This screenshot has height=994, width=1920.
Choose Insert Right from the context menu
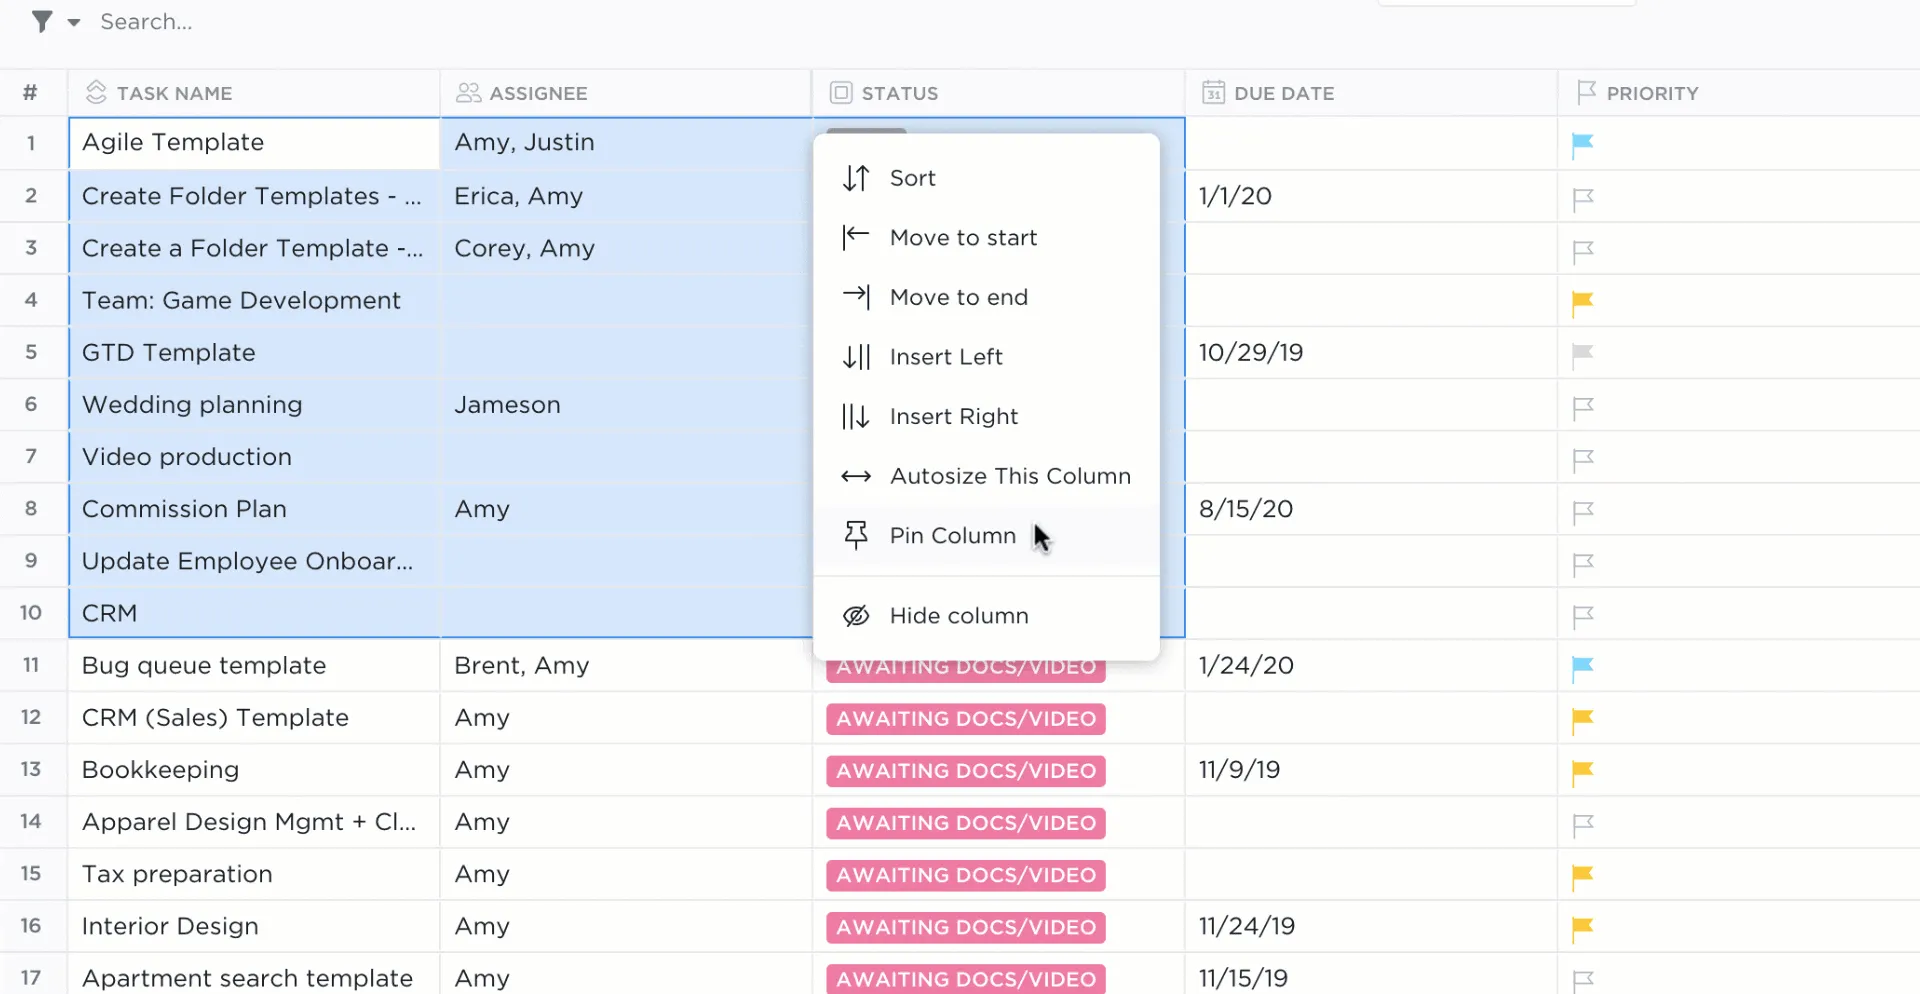coord(954,416)
